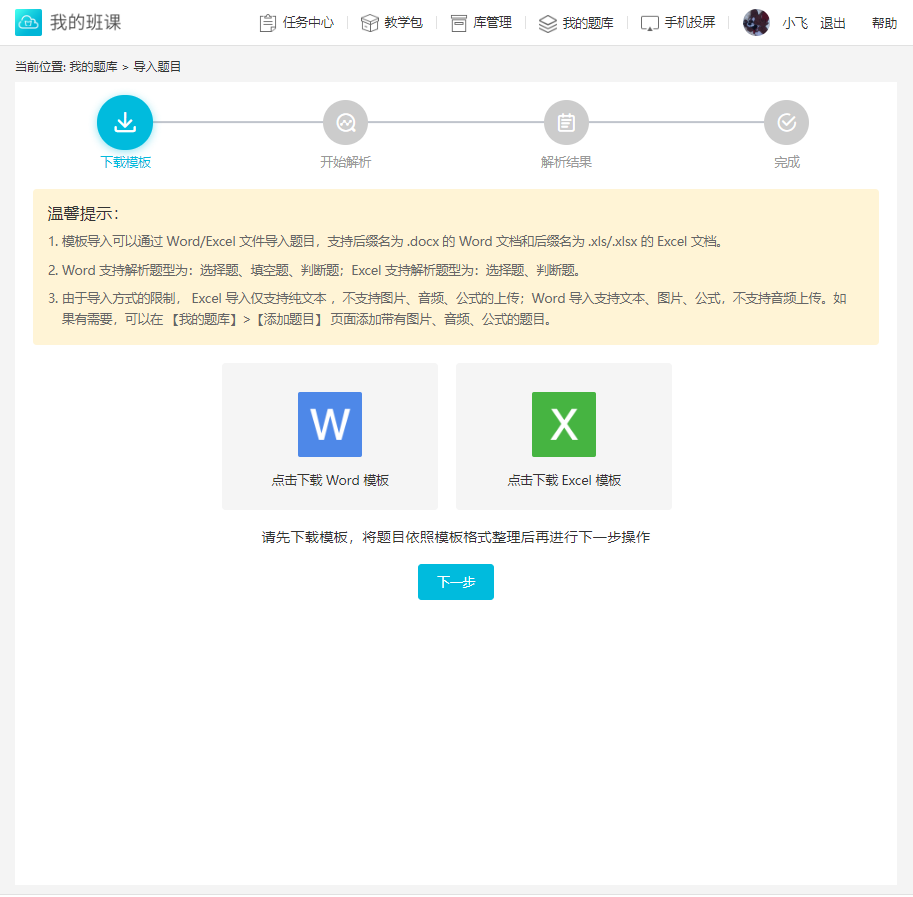913x897 pixels.
Task: Click tip 3 about import limitations
Action: point(447,309)
